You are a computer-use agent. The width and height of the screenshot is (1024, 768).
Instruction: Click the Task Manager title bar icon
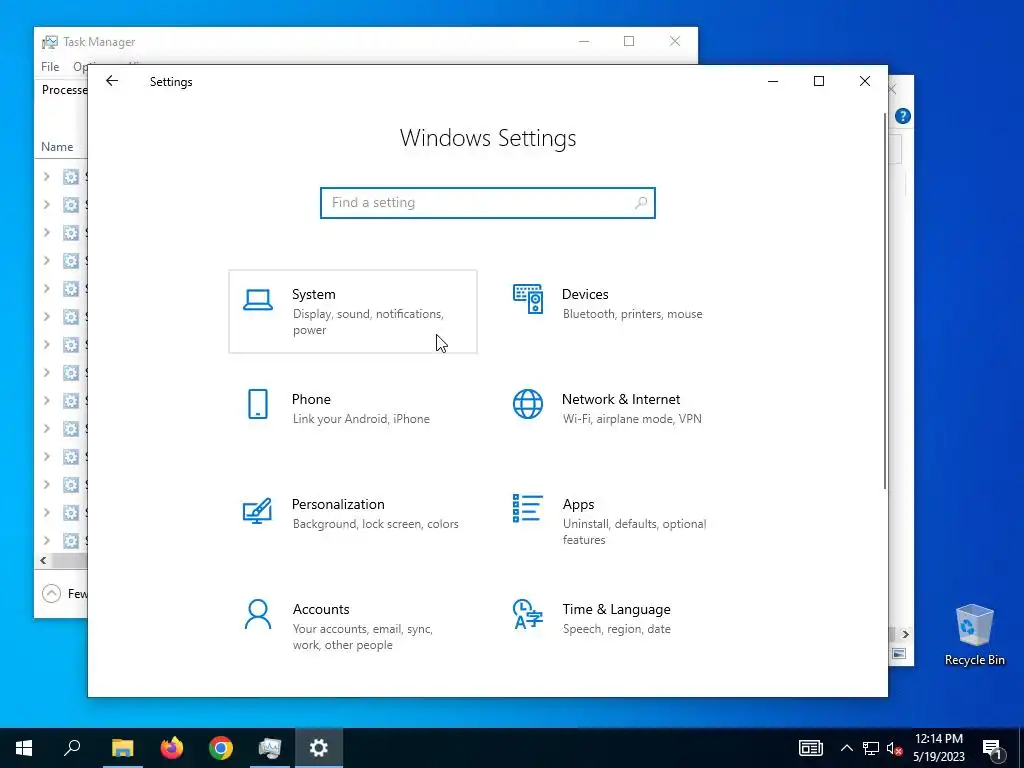(x=50, y=42)
